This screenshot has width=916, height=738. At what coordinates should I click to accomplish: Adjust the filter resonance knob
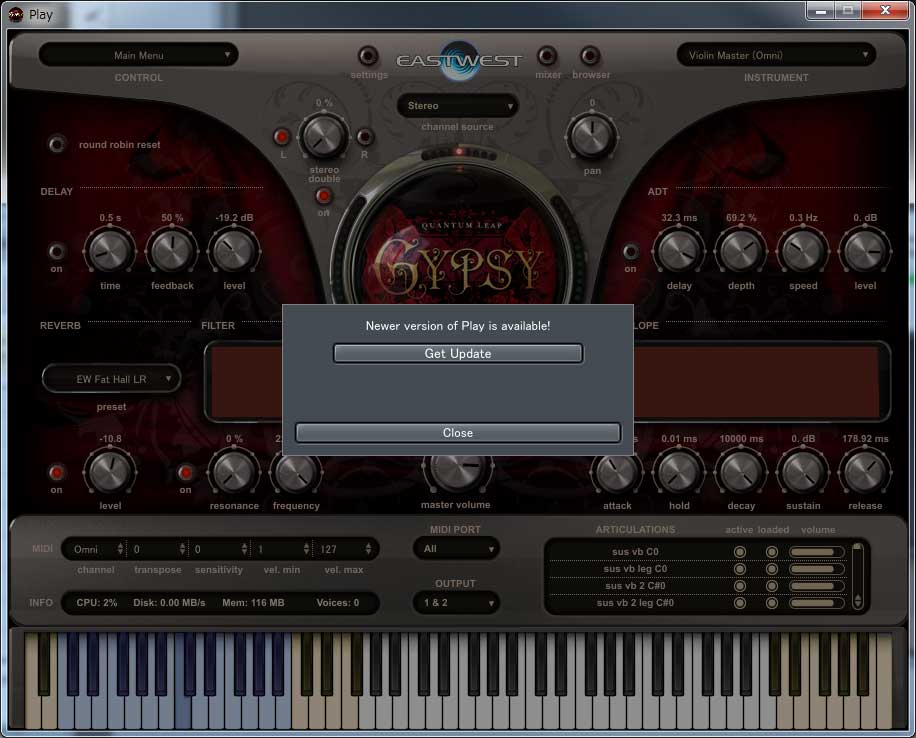[234, 472]
